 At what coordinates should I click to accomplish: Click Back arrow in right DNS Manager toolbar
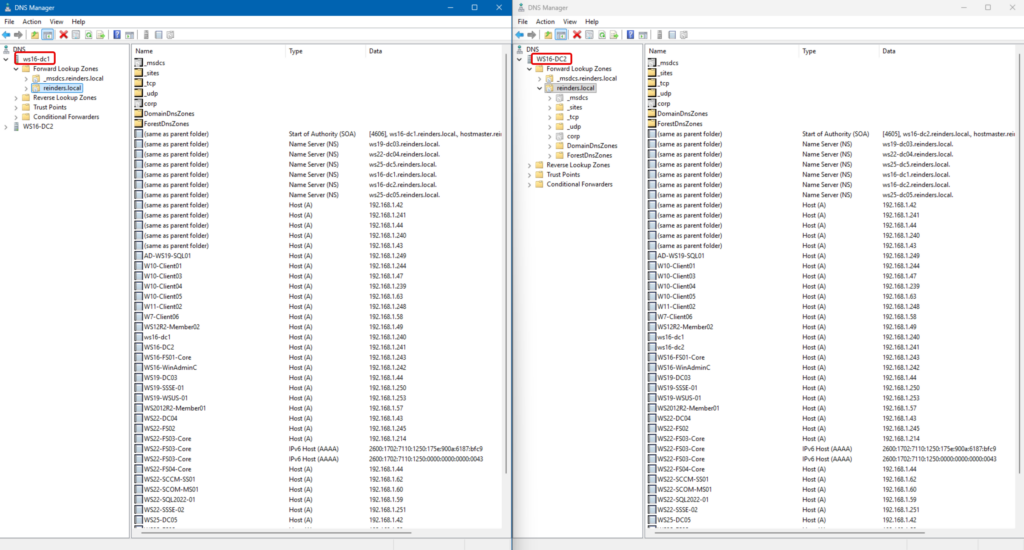point(519,35)
